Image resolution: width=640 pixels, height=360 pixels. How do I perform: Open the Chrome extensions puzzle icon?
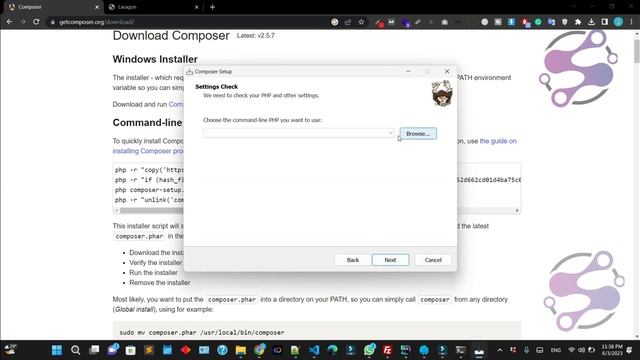pyautogui.click(x=578, y=22)
